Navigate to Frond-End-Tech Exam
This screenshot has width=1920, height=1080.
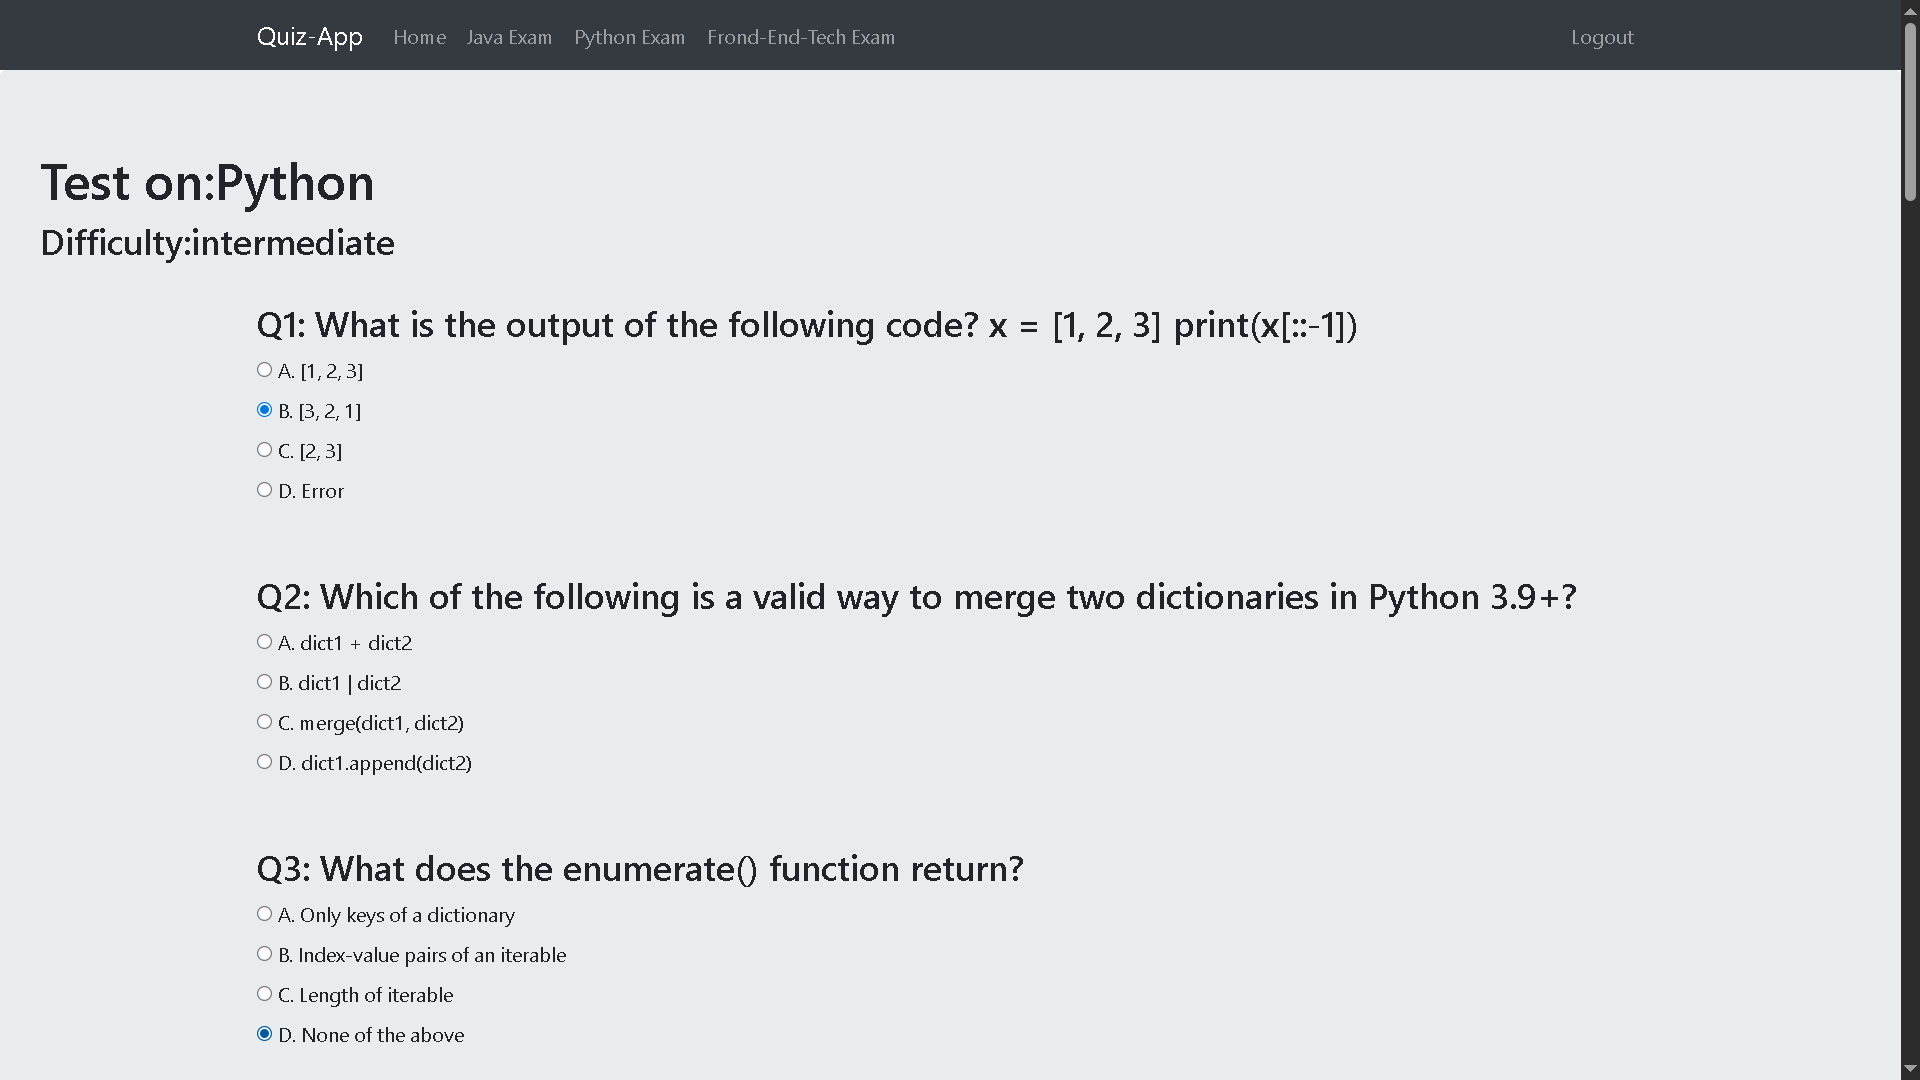[801, 37]
